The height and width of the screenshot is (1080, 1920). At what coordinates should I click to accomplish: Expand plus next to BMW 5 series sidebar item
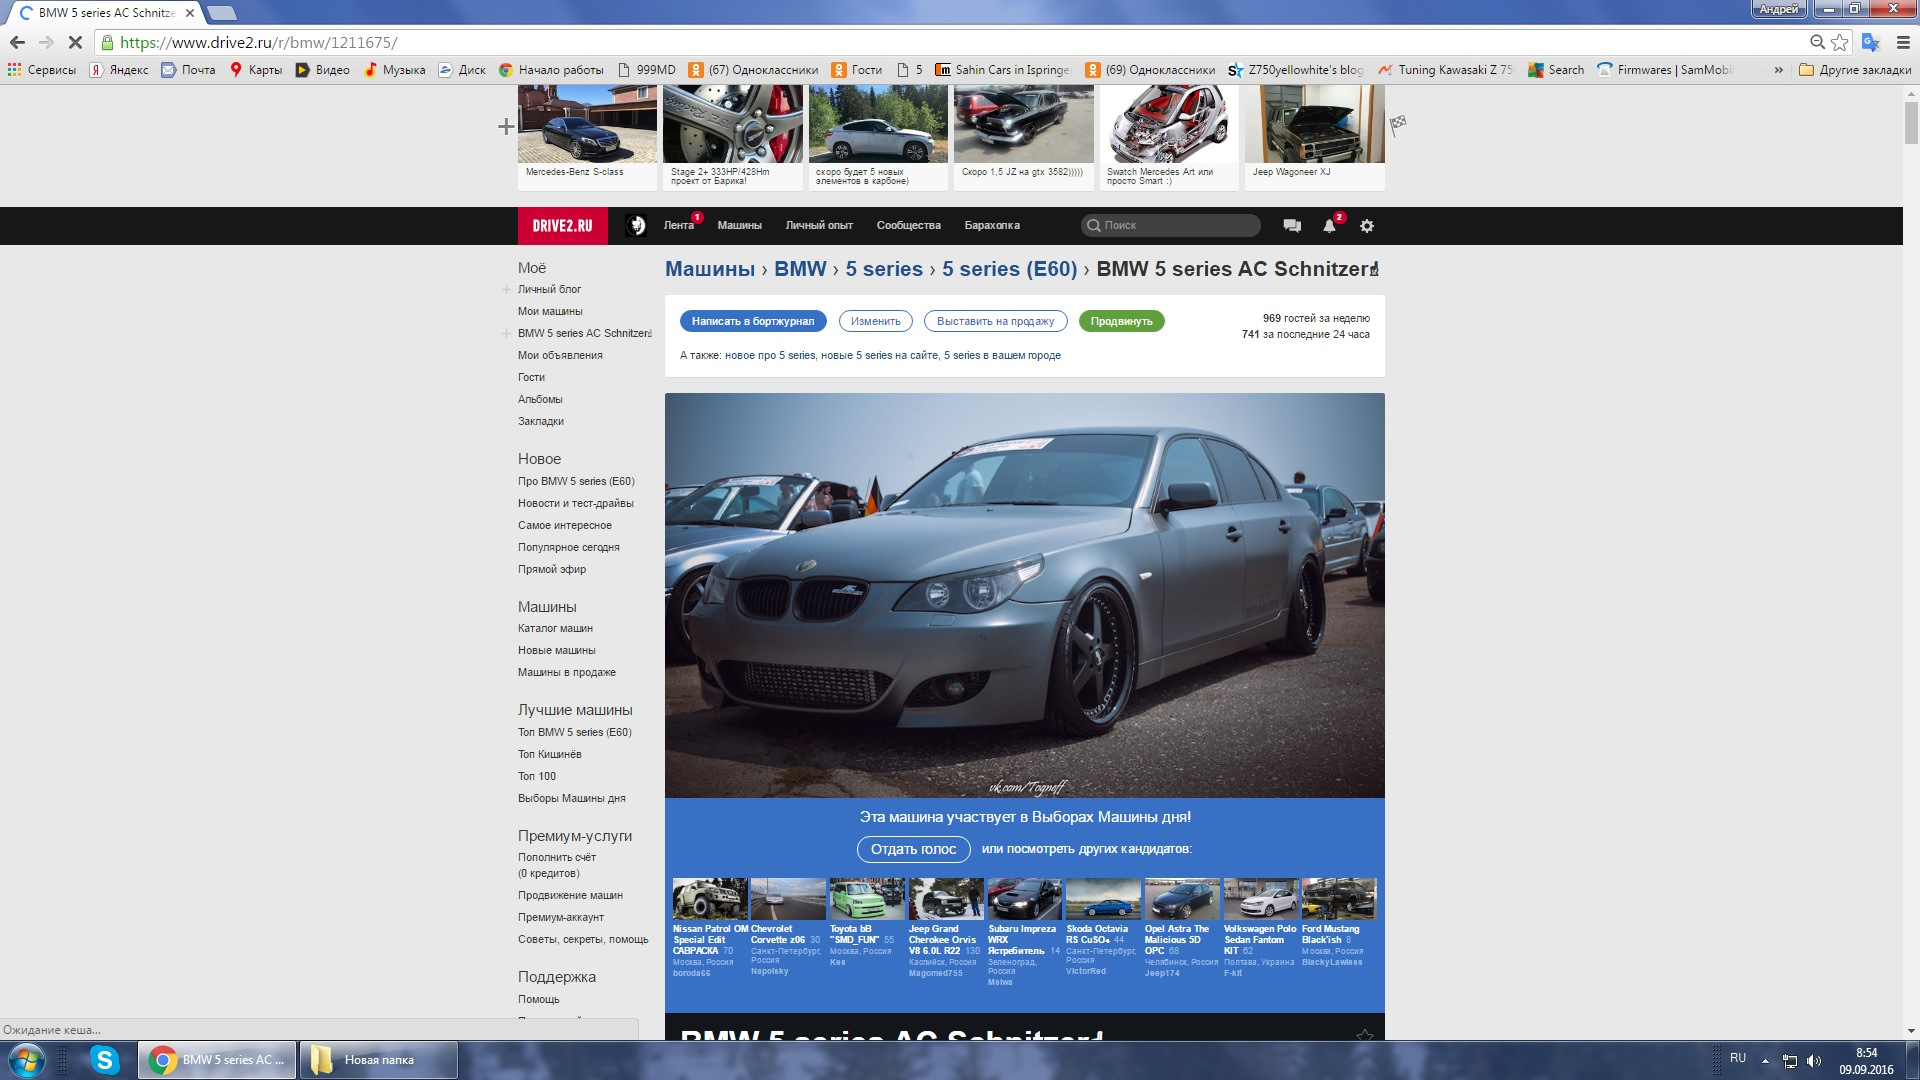pos(506,334)
